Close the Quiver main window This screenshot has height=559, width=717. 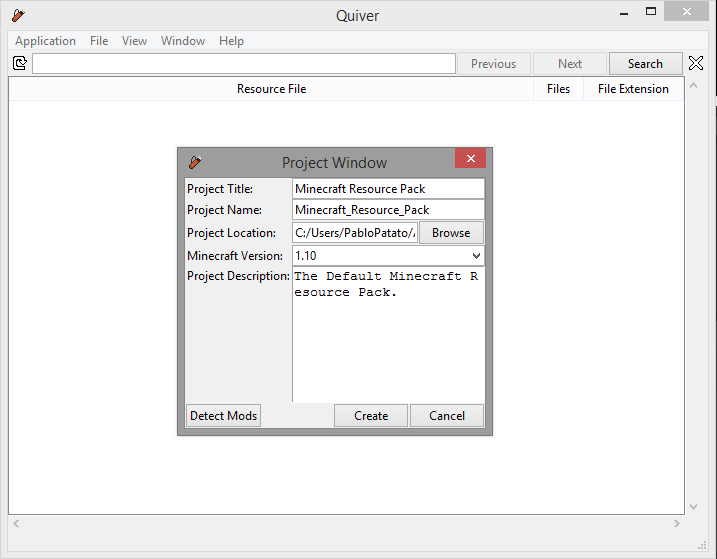(686, 11)
